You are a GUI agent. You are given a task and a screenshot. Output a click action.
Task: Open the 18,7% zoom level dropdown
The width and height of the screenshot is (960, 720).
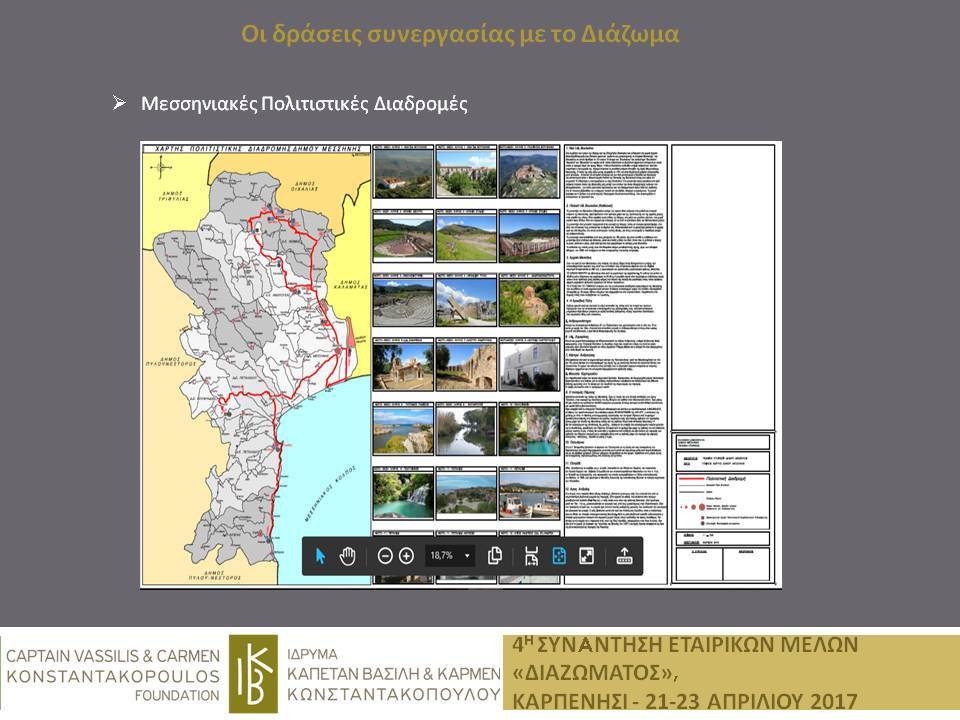pos(450,556)
